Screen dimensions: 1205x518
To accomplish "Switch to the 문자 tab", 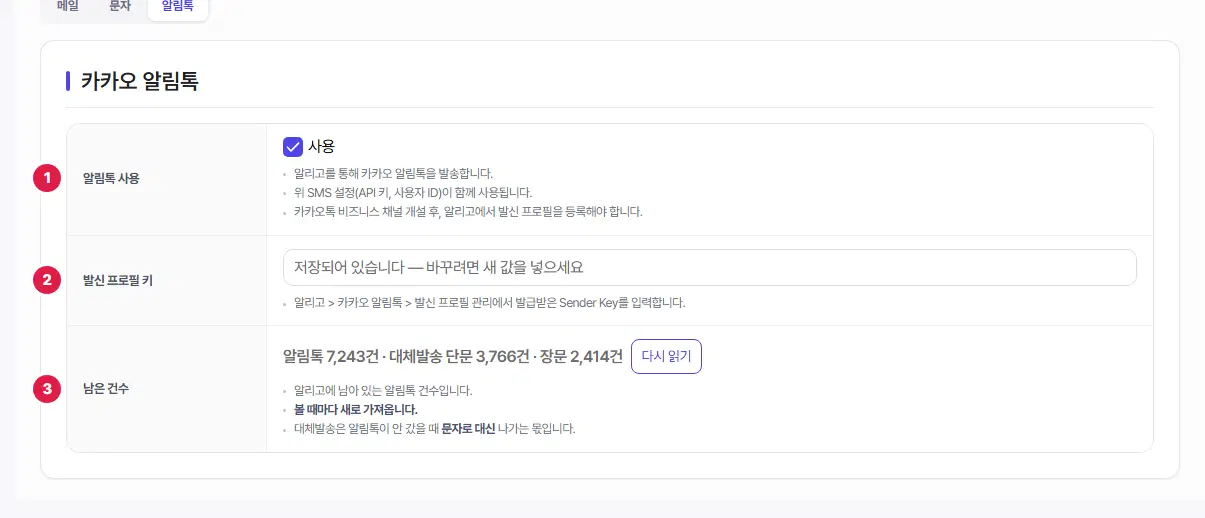I will [x=121, y=6].
